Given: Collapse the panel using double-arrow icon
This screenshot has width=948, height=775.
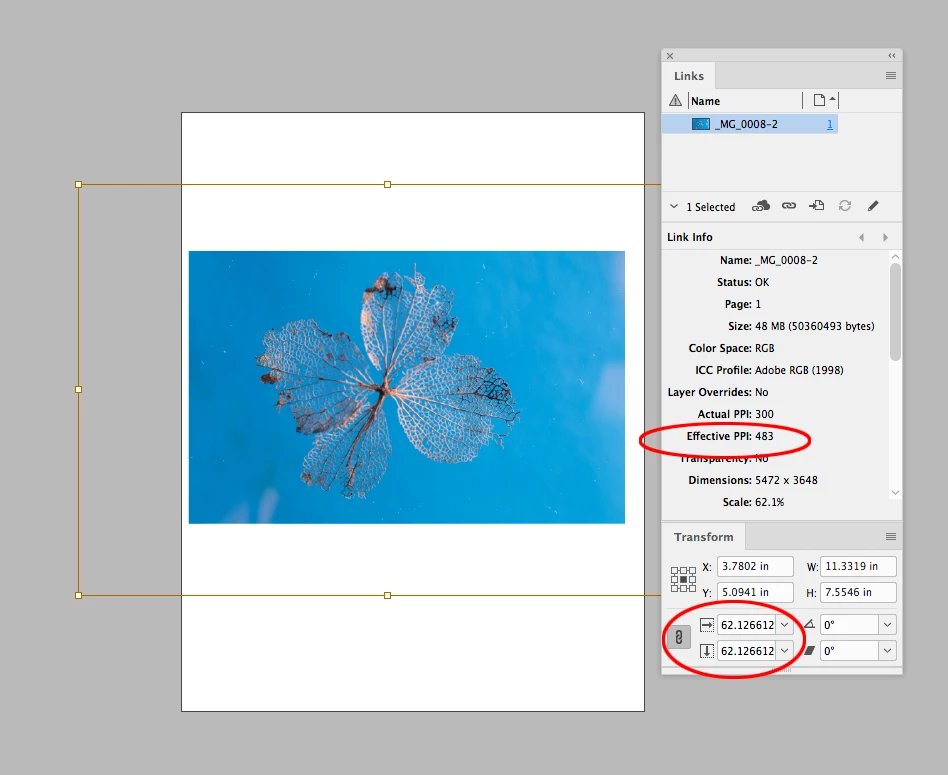Looking at the screenshot, I should [892, 56].
